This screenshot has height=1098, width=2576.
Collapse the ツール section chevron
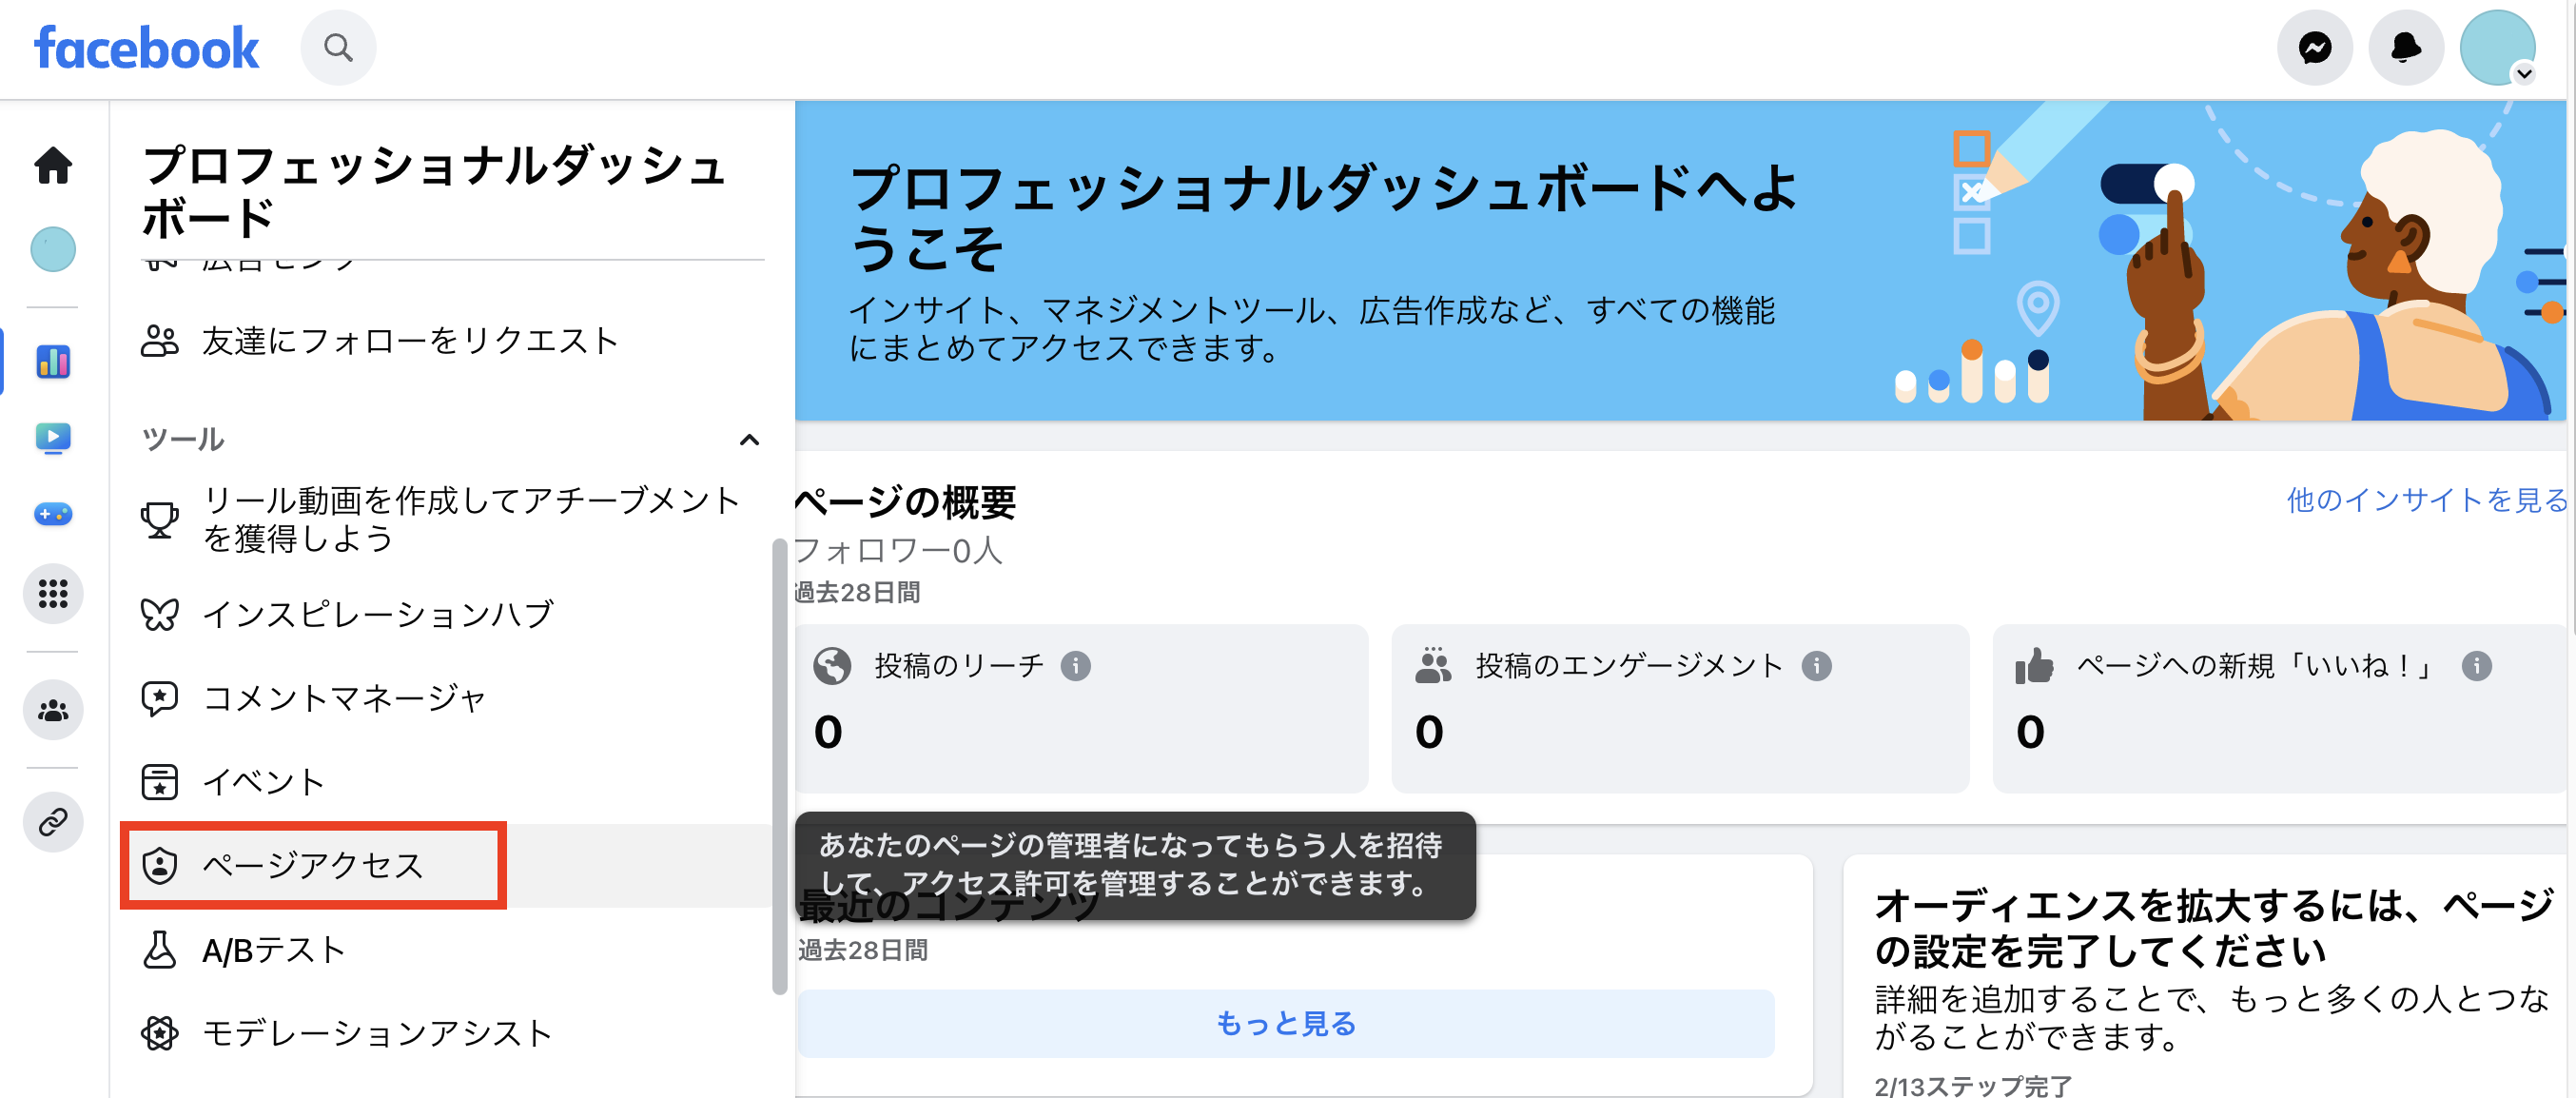749,441
